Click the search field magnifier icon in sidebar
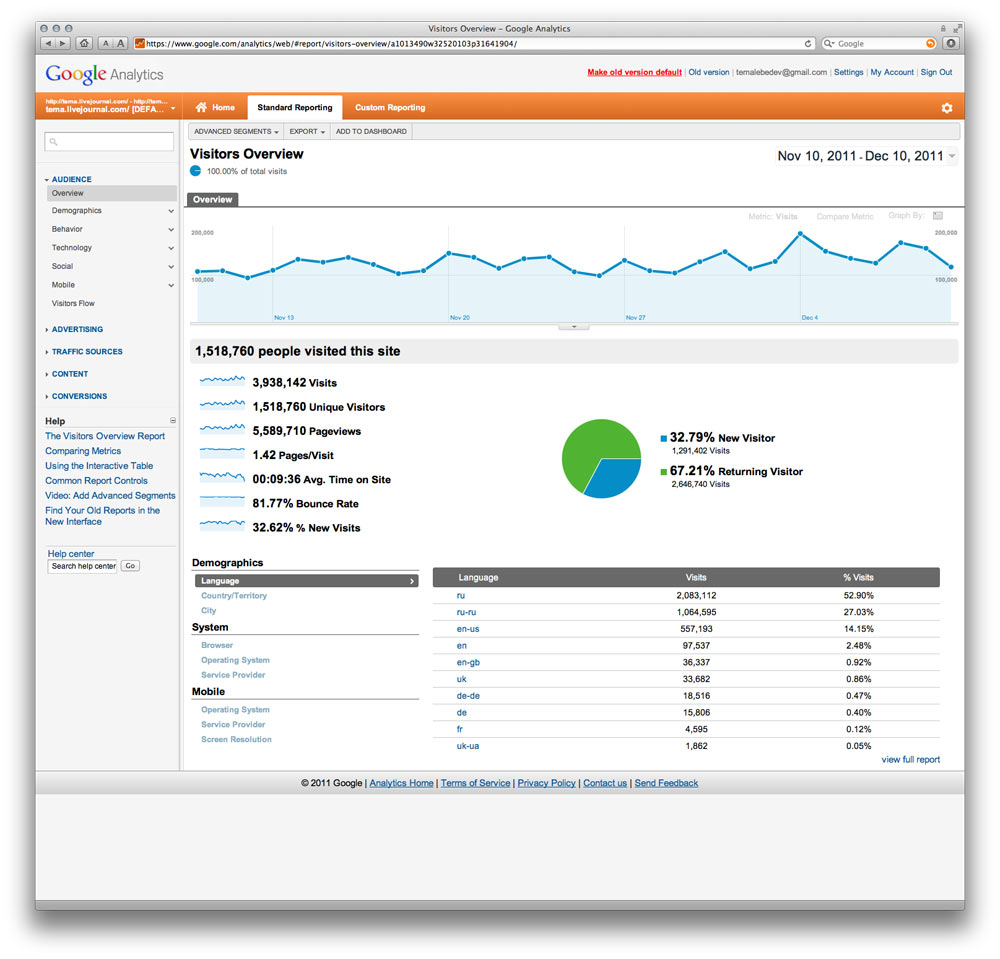 coord(54,142)
